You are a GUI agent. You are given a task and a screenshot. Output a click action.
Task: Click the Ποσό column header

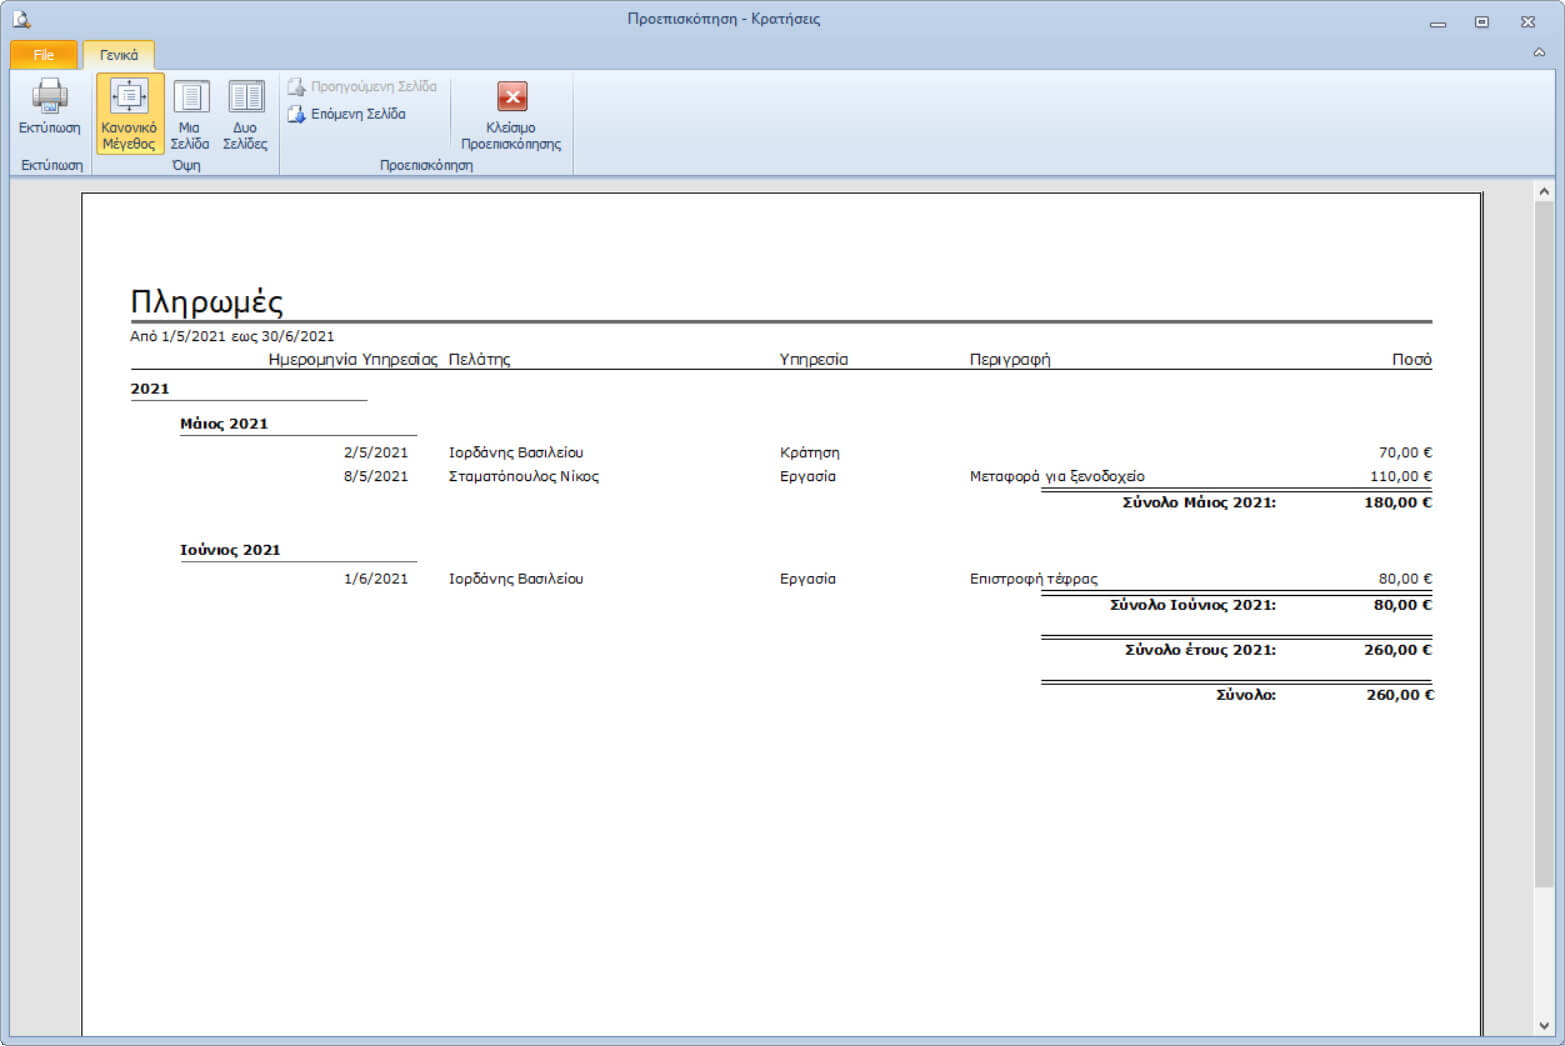click(x=1411, y=359)
